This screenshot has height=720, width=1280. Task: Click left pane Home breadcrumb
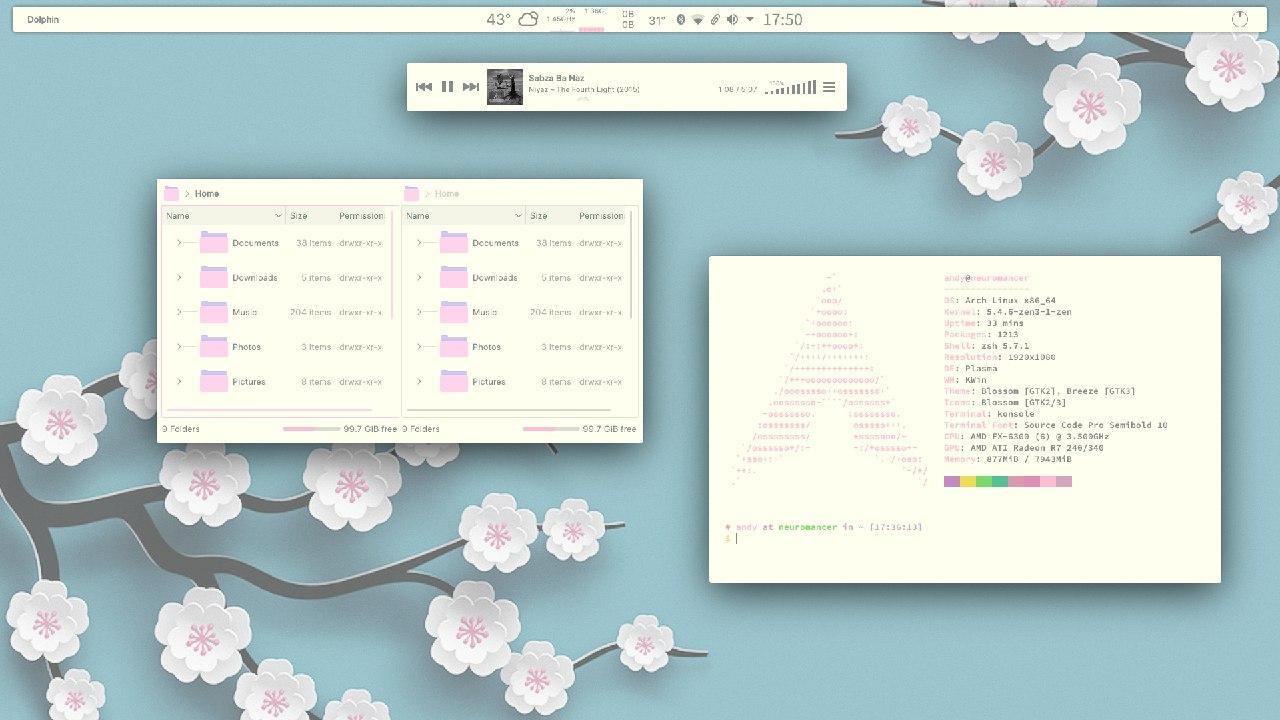[x=207, y=193]
